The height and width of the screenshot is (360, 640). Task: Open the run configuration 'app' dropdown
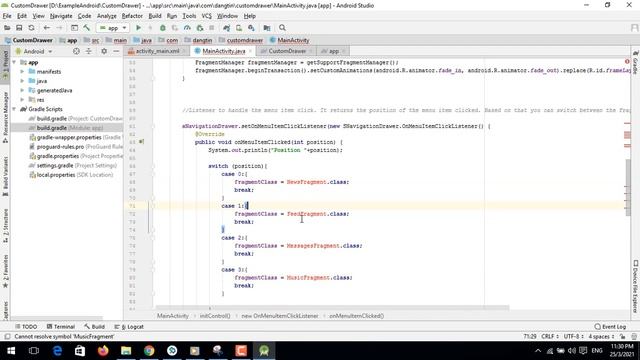[113, 28]
